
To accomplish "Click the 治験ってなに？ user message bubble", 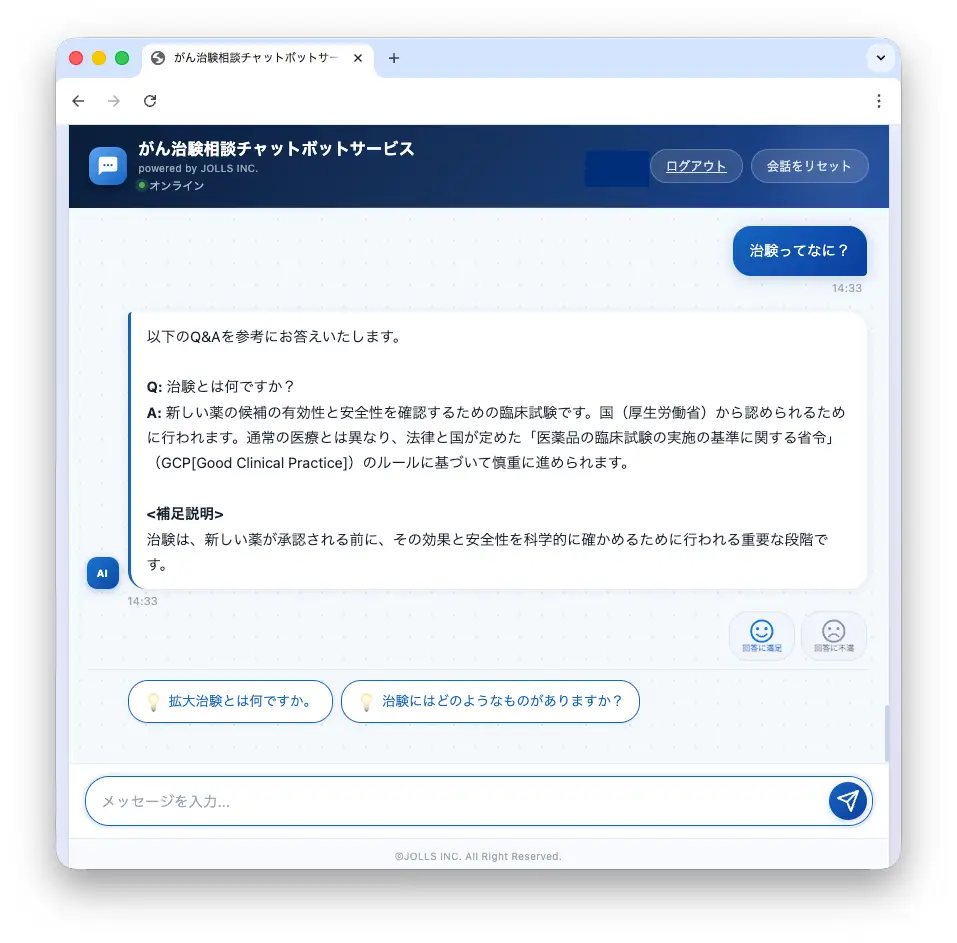I will pyautogui.click(x=799, y=251).
